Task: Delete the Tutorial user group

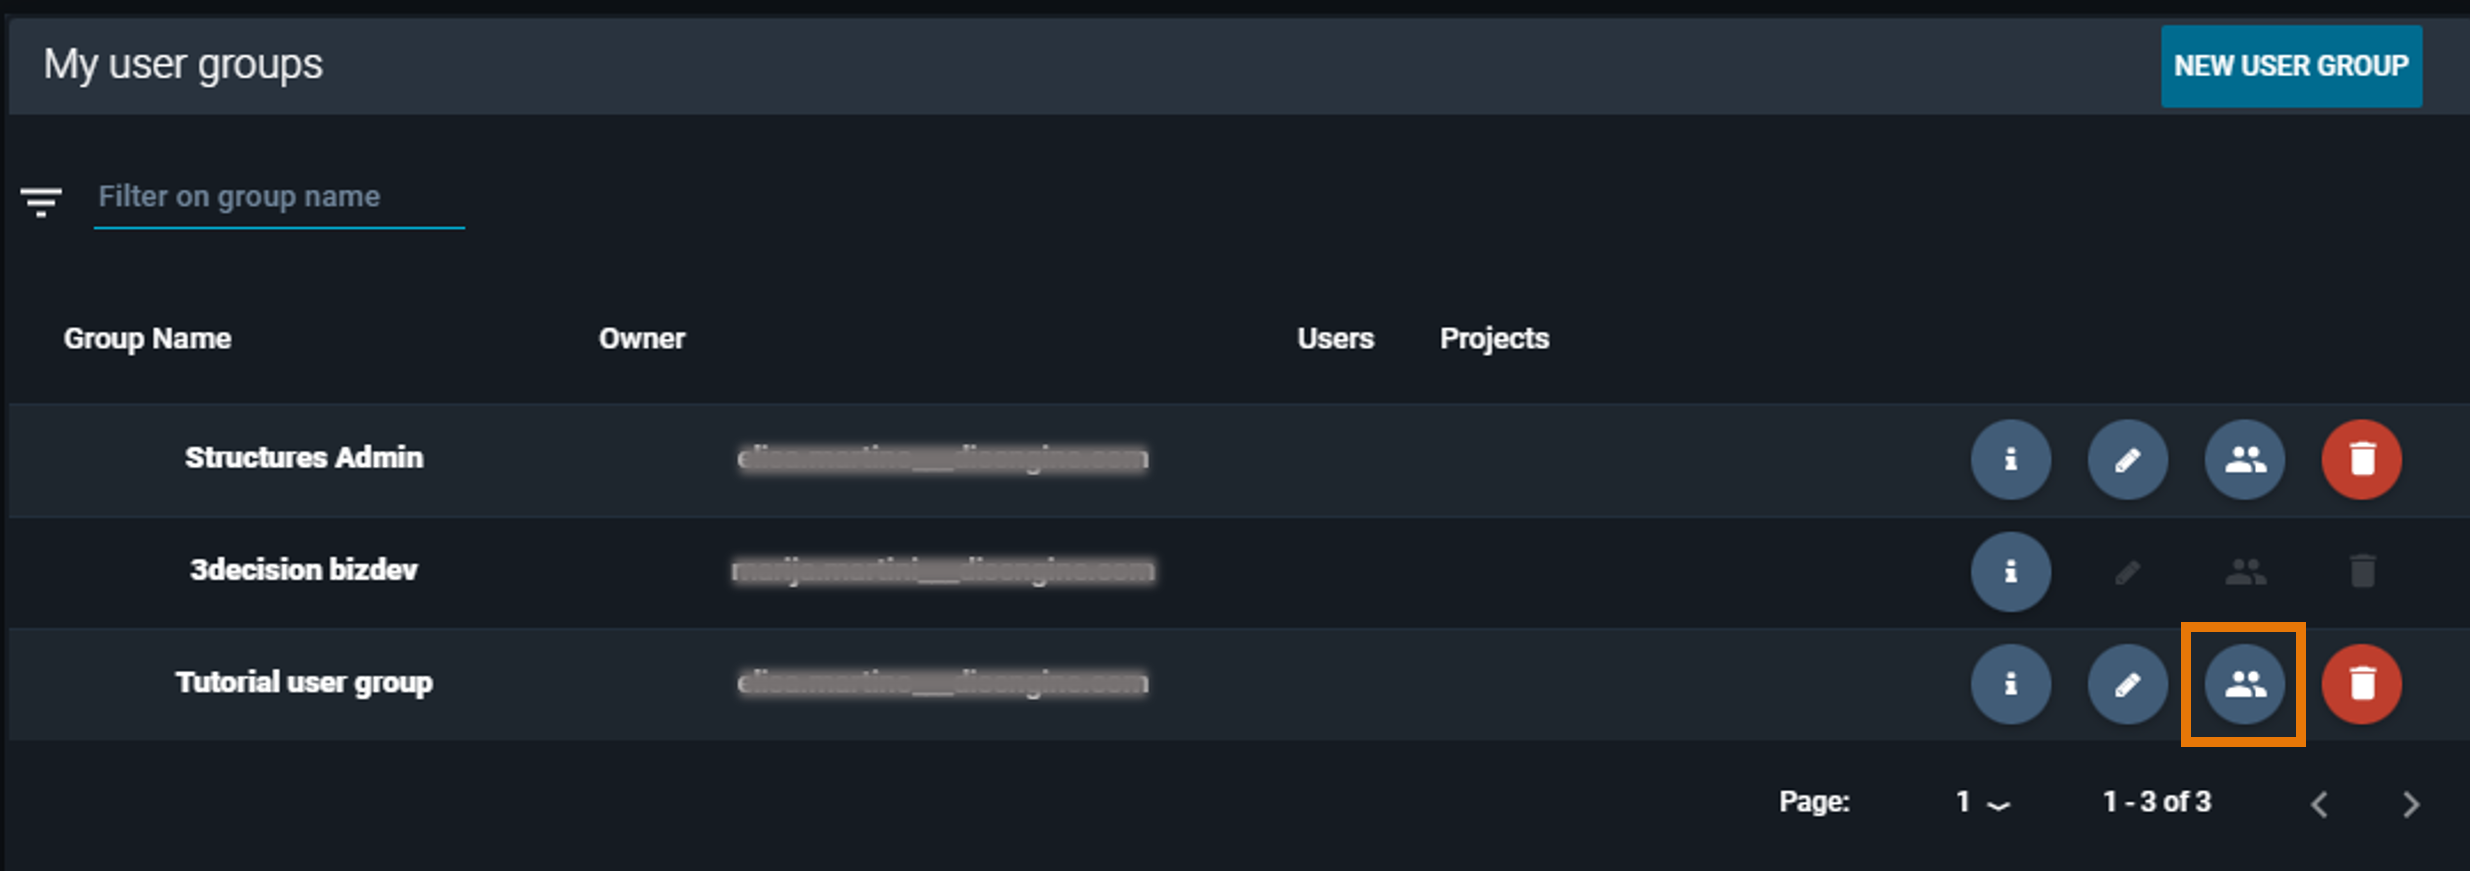Action: (x=2361, y=685)
